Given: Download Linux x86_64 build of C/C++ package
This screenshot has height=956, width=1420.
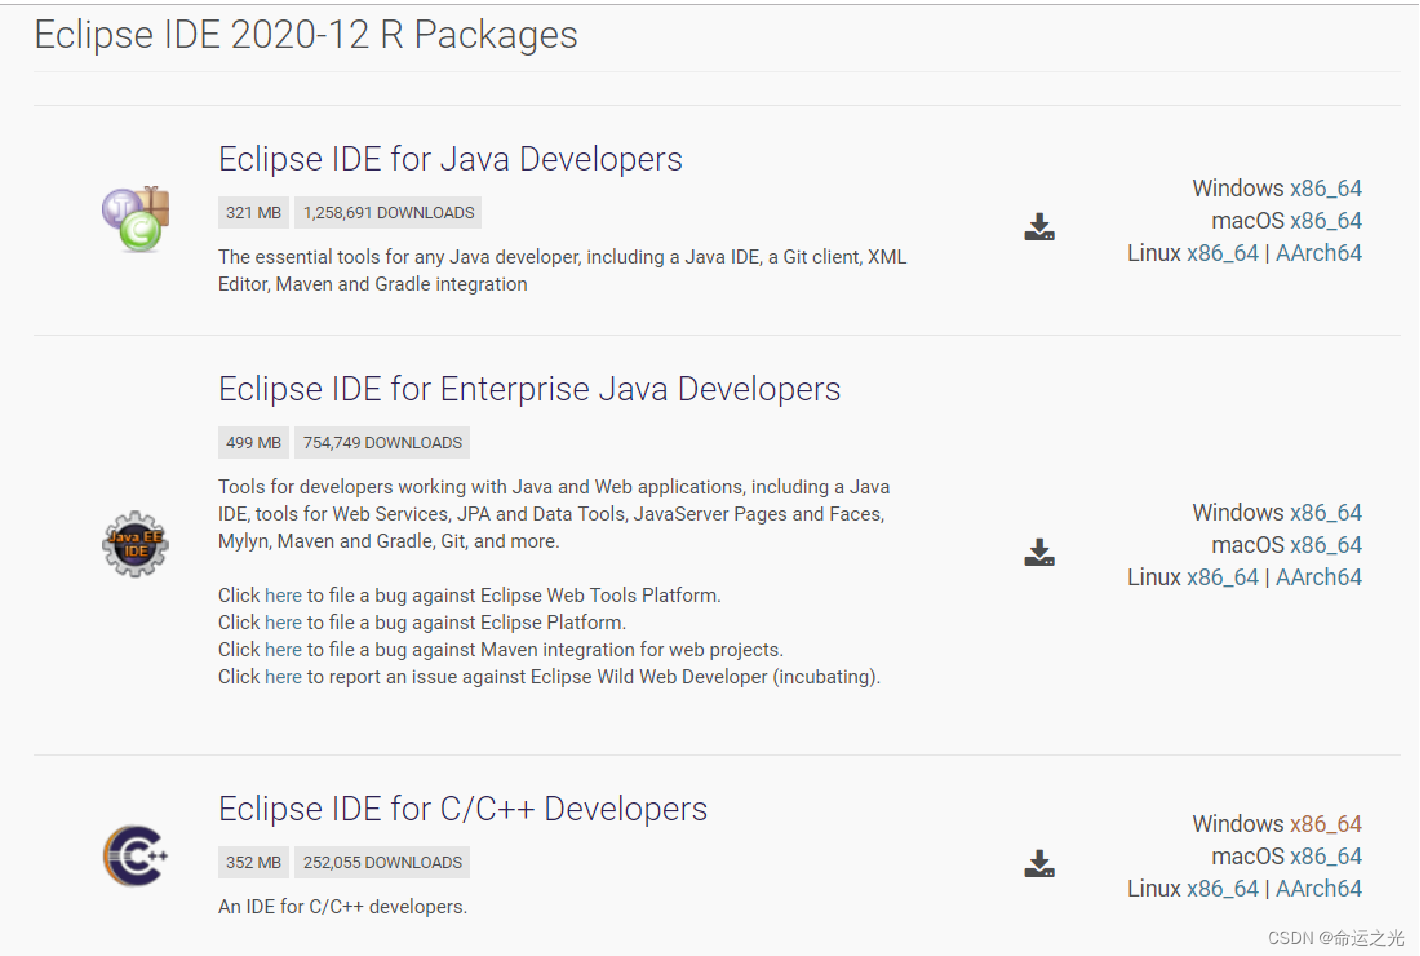Looking at the screenshot, I should click(x=1222, y=888).
